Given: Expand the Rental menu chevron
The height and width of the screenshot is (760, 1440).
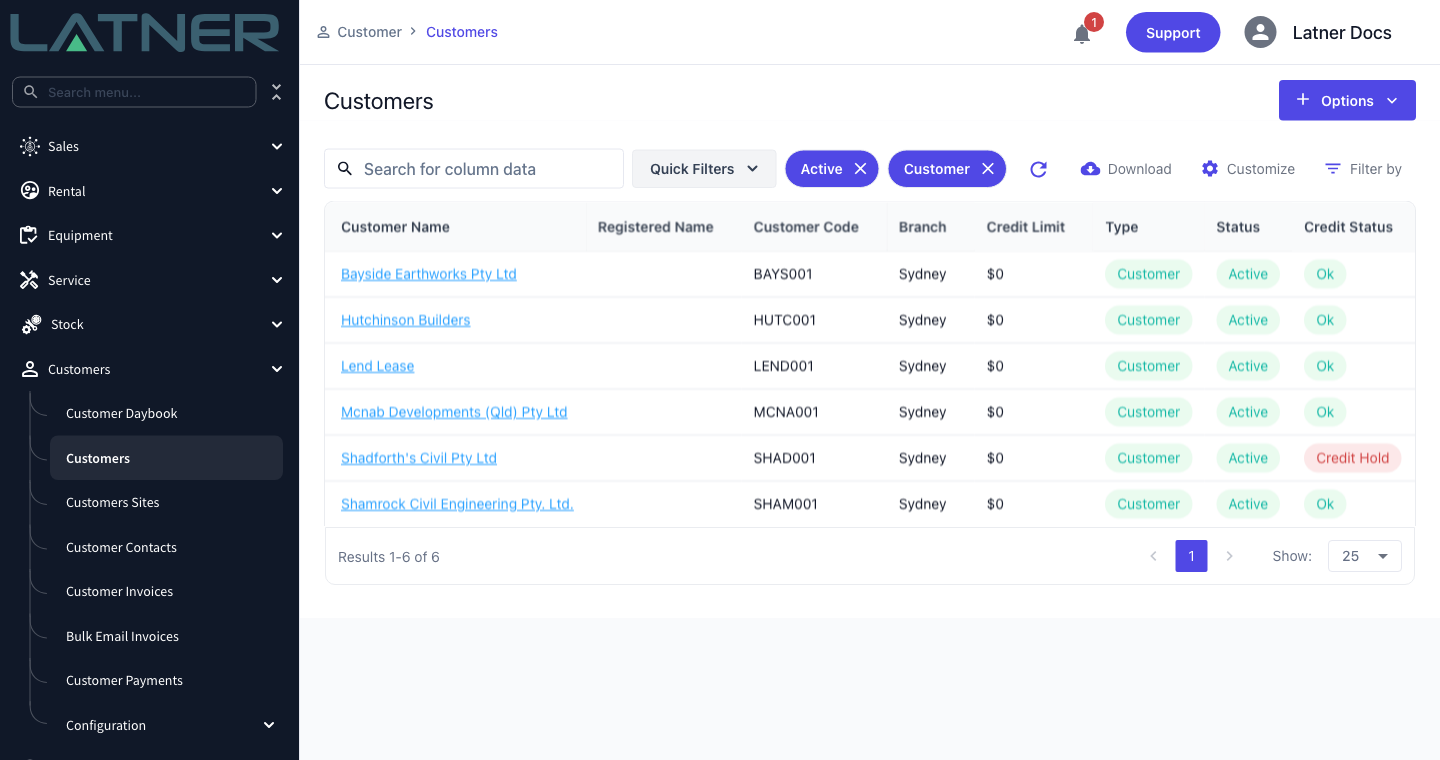Looking at the screenshot, I should click(277, 191).
